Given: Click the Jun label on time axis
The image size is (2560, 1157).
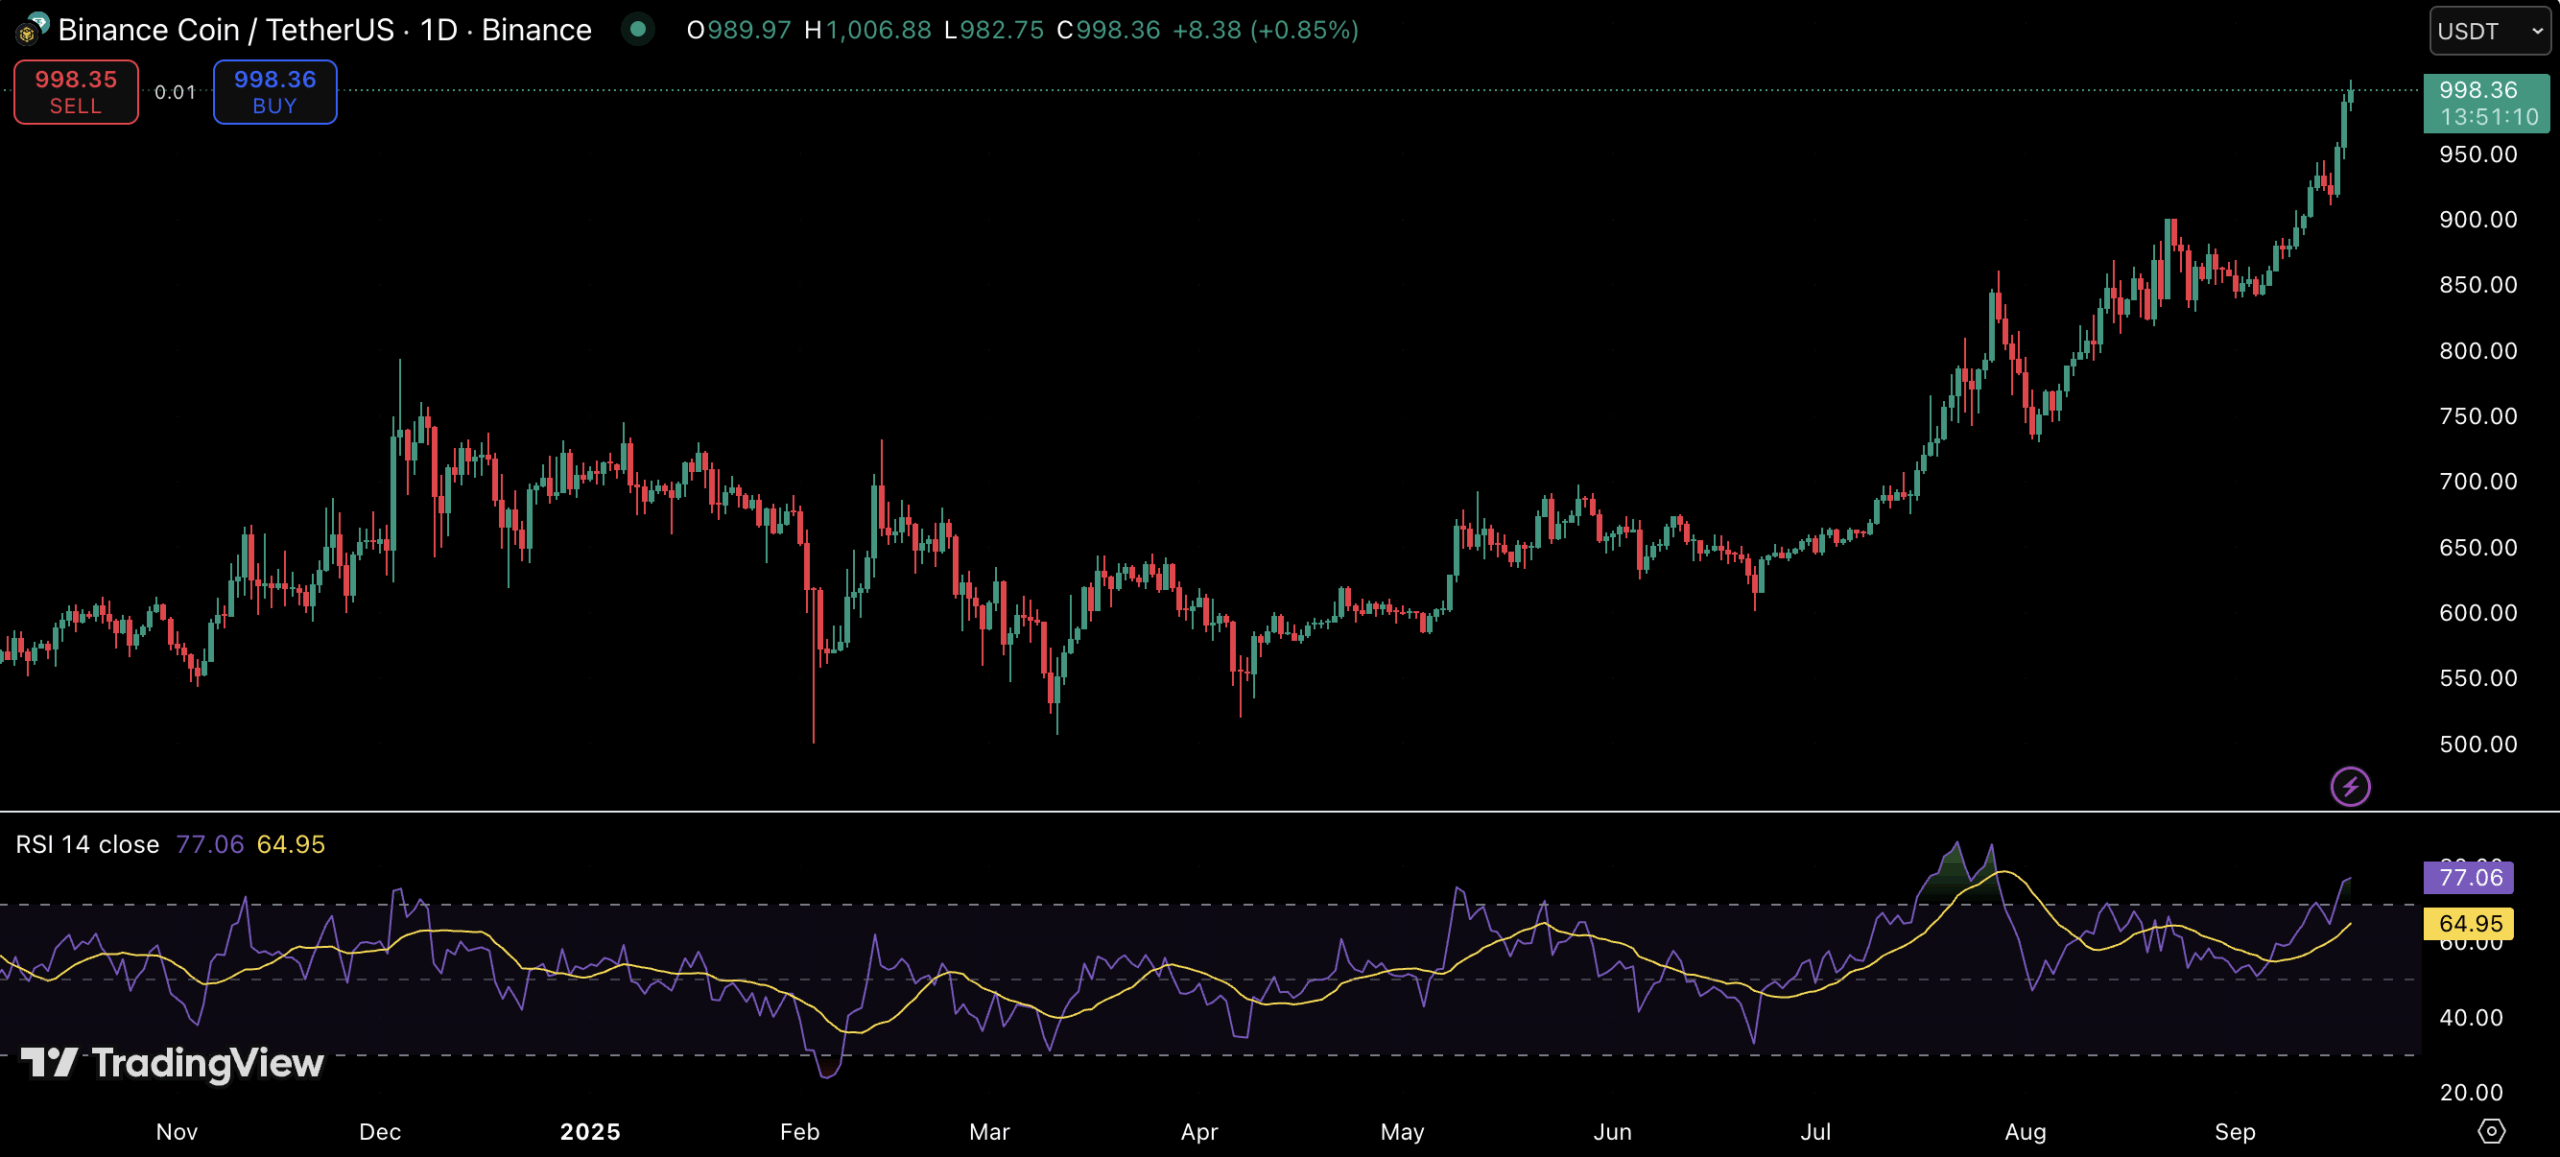Looking at the screenshot, I should click(1612, 1131).
